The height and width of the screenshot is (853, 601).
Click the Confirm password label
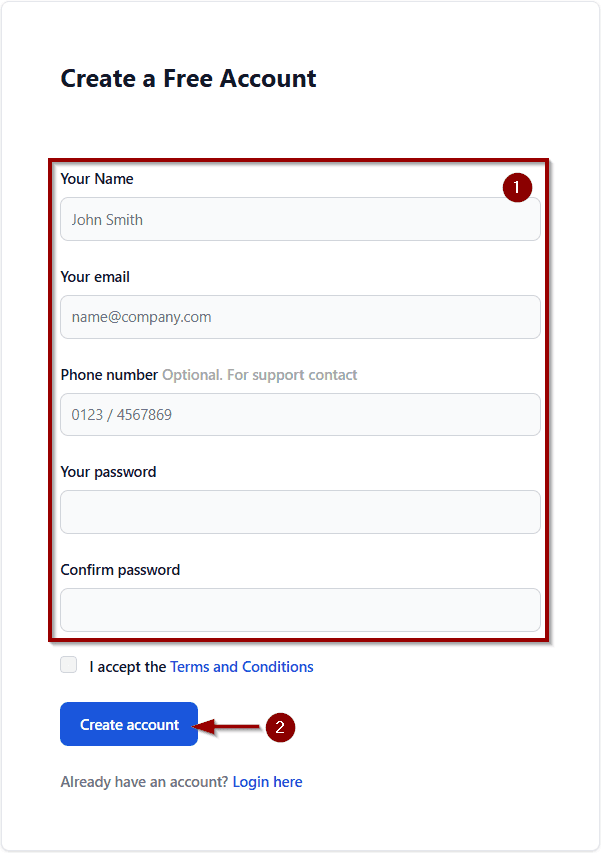click(120, 570)
